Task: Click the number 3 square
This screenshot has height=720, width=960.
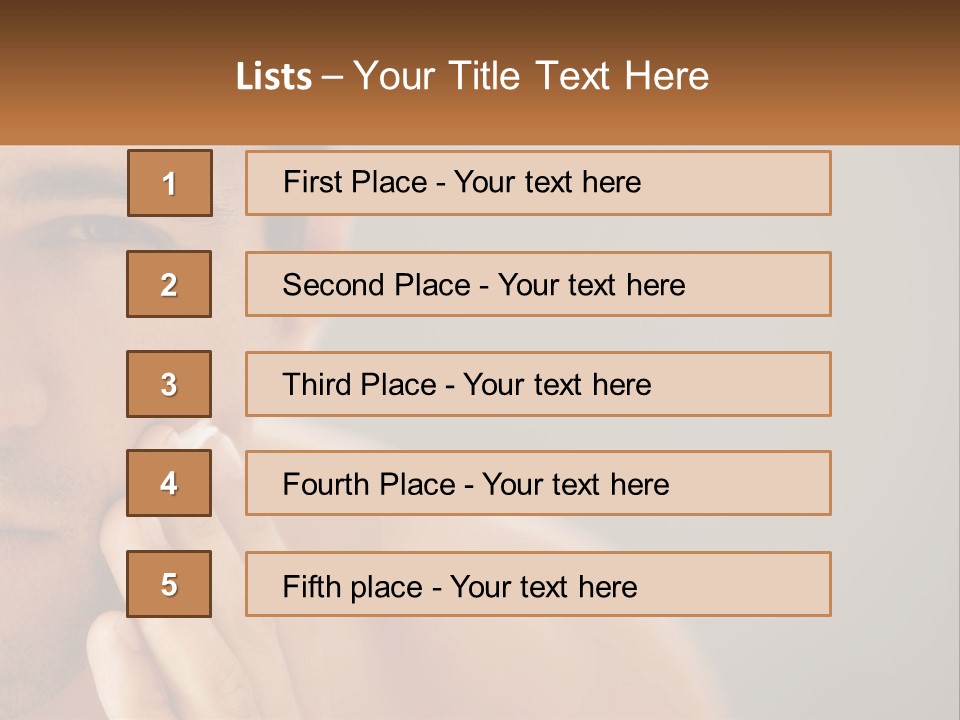Action: point(169,384)
